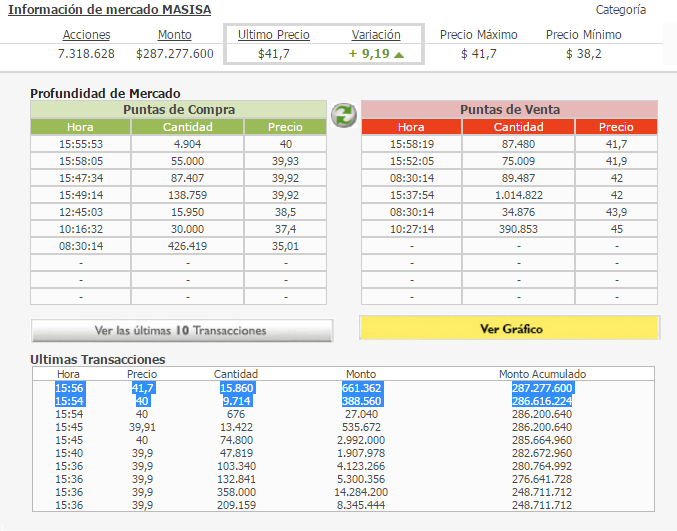Click highlighted accumulated amount 287.277.600
Viewport: 677px width, 531px height.
[542, 388]
